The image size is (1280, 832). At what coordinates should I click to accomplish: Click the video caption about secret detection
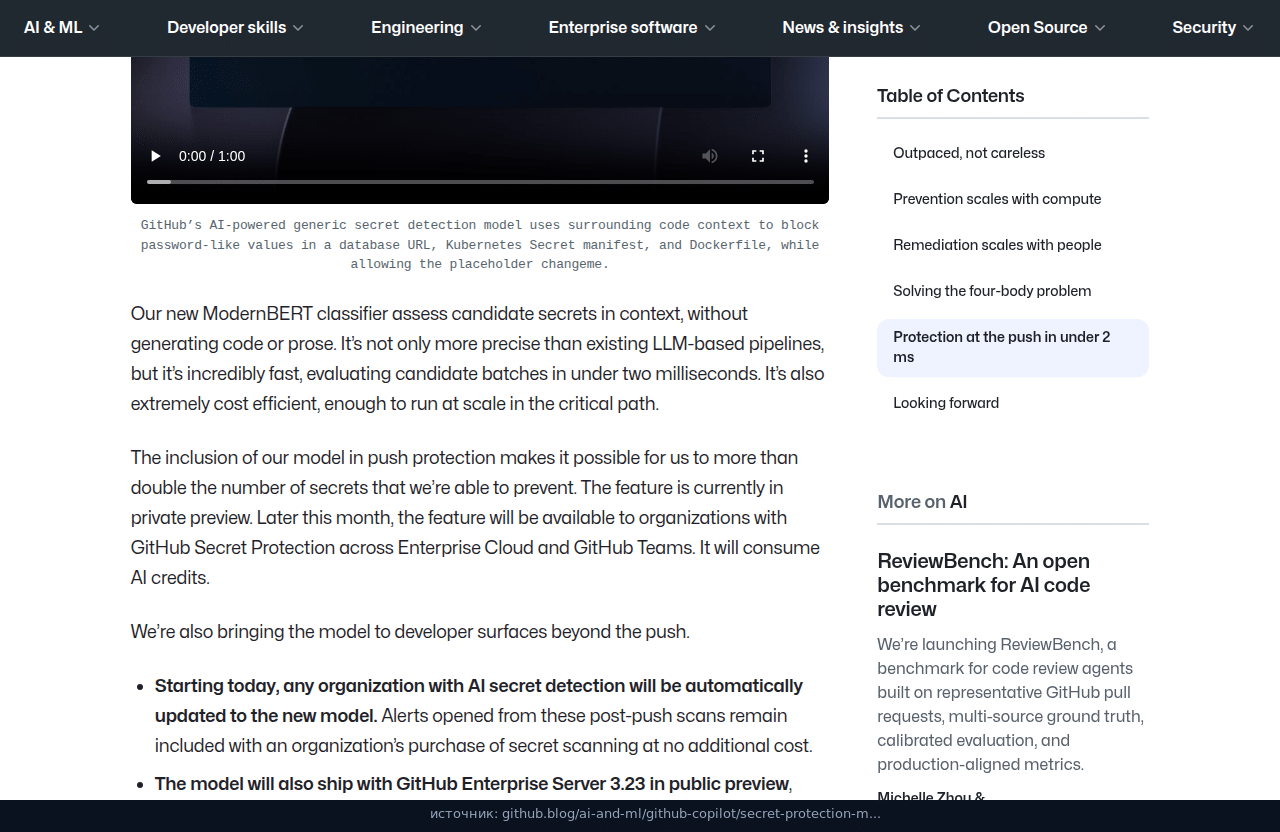[x=480, y=245]
